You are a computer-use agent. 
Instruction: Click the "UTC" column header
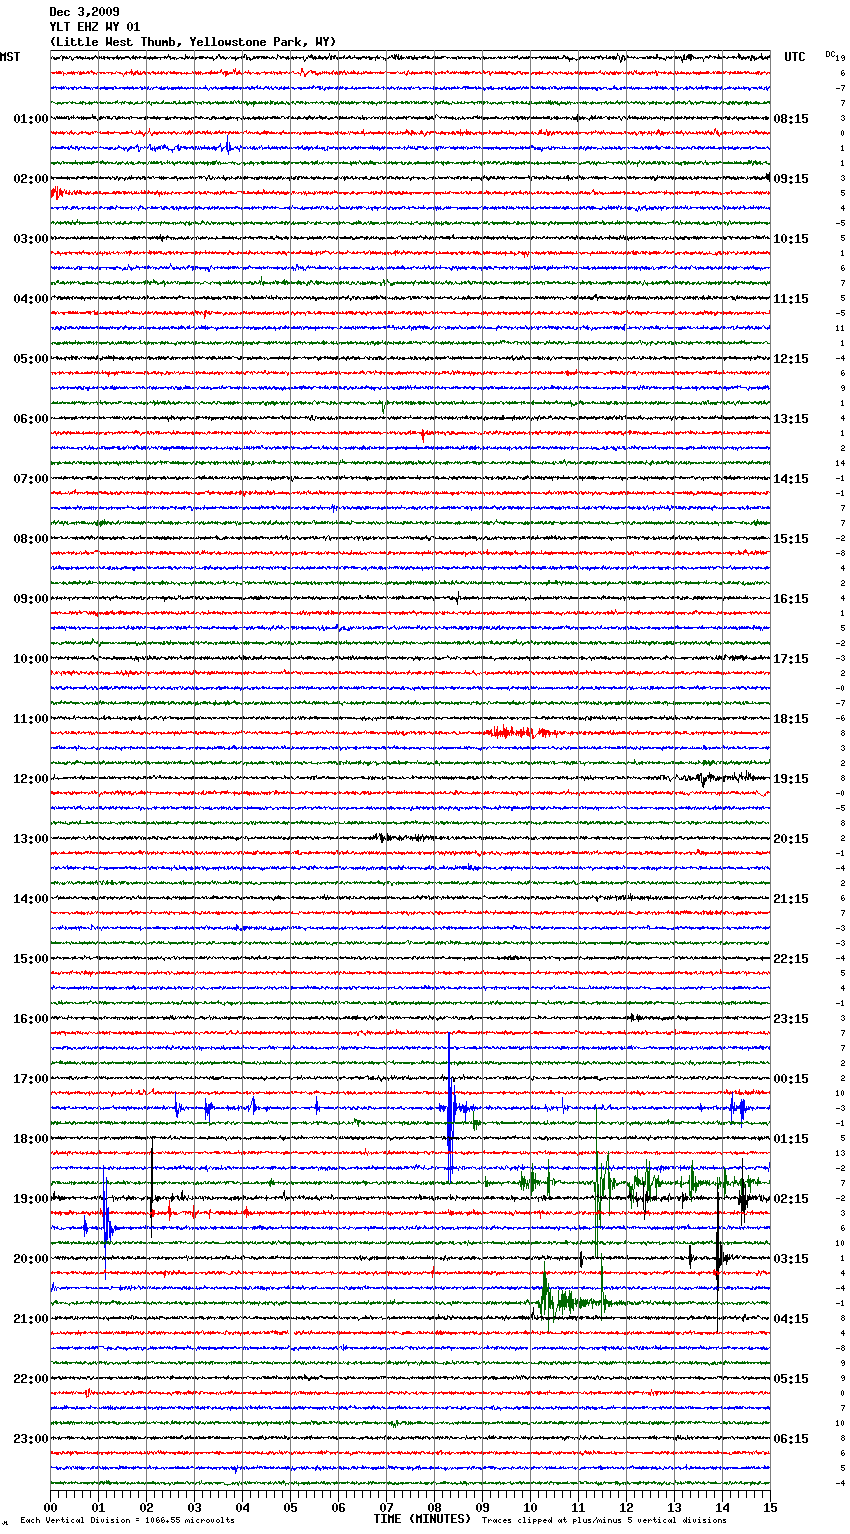[795, 57]
